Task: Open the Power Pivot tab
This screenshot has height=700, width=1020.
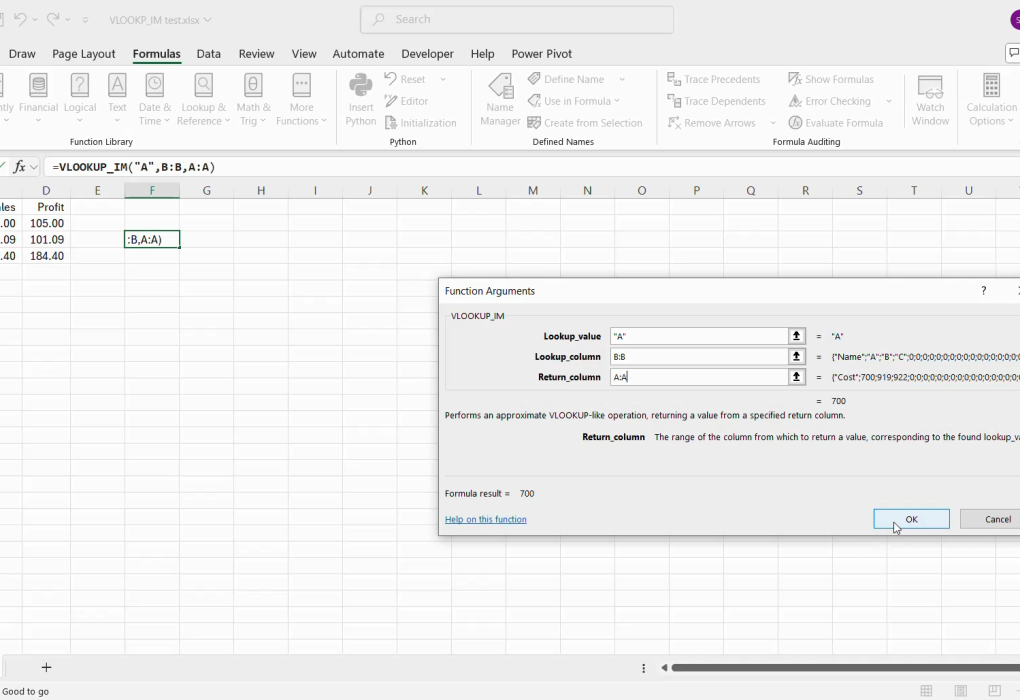Action: tap(541, 54)
